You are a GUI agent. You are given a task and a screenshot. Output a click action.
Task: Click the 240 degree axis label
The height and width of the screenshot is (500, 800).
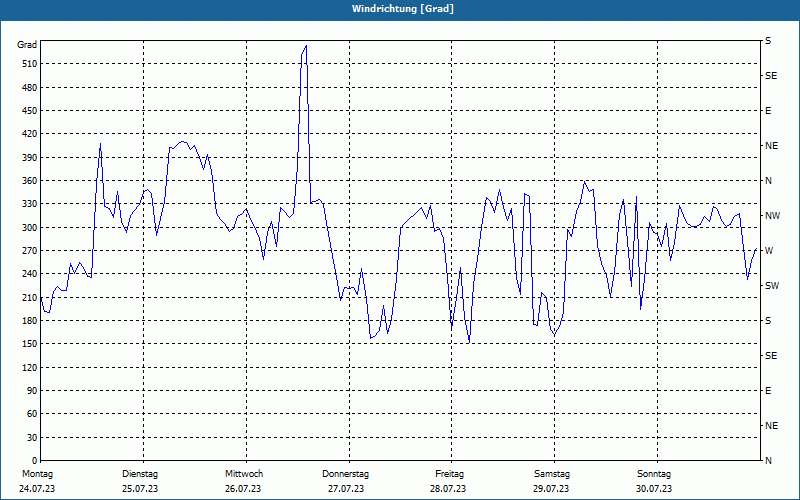[30, 274]
